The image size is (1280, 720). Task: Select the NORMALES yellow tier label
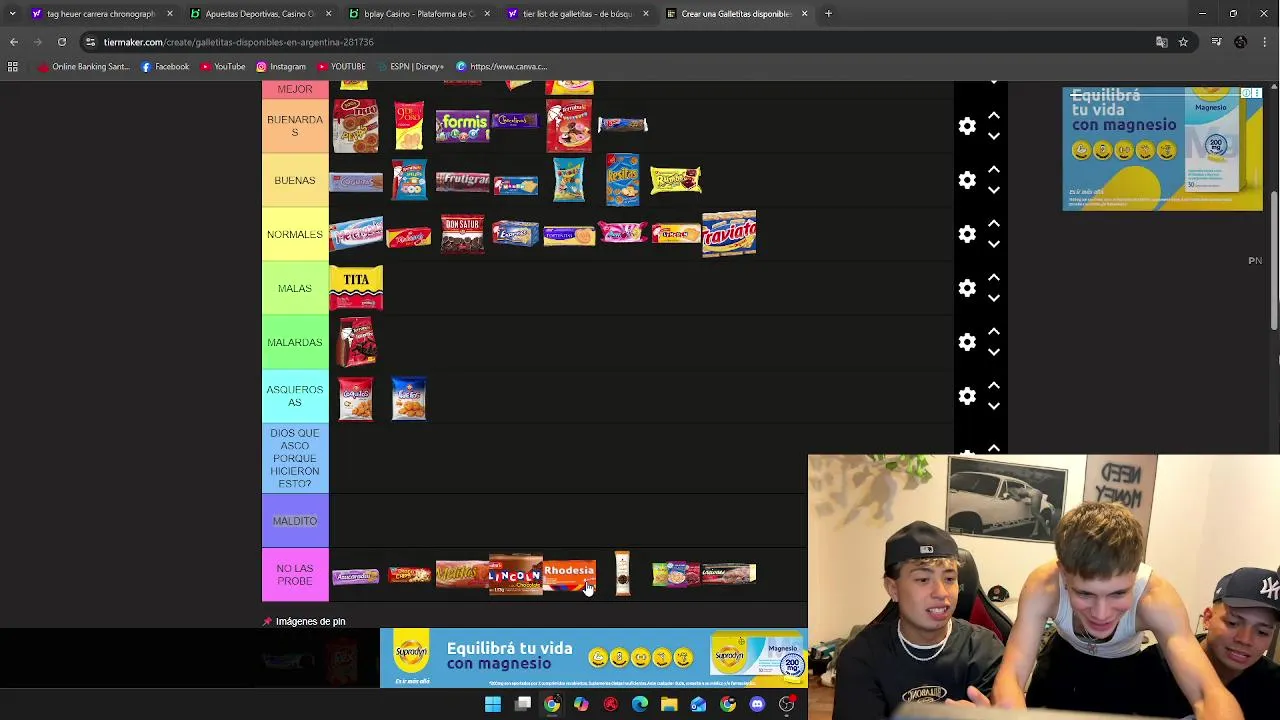tap(295, 234)
